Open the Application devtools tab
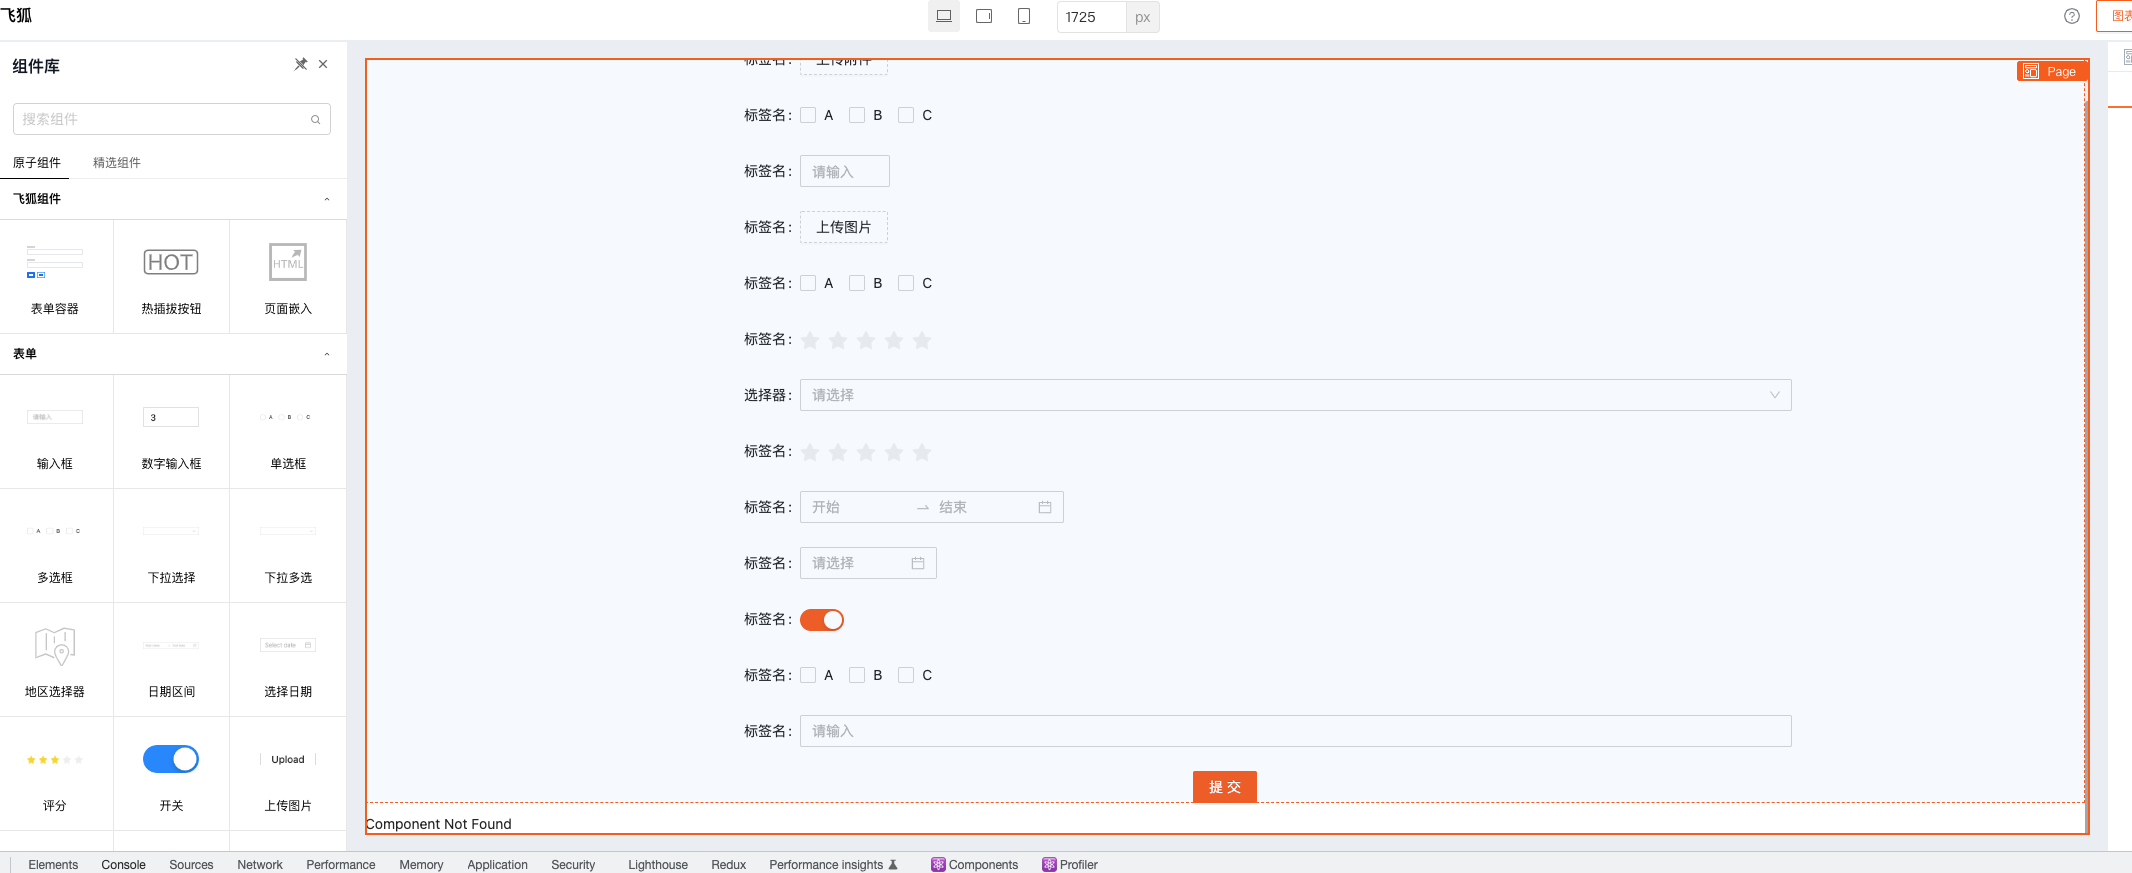The image size is (2132, 873). 497,864
